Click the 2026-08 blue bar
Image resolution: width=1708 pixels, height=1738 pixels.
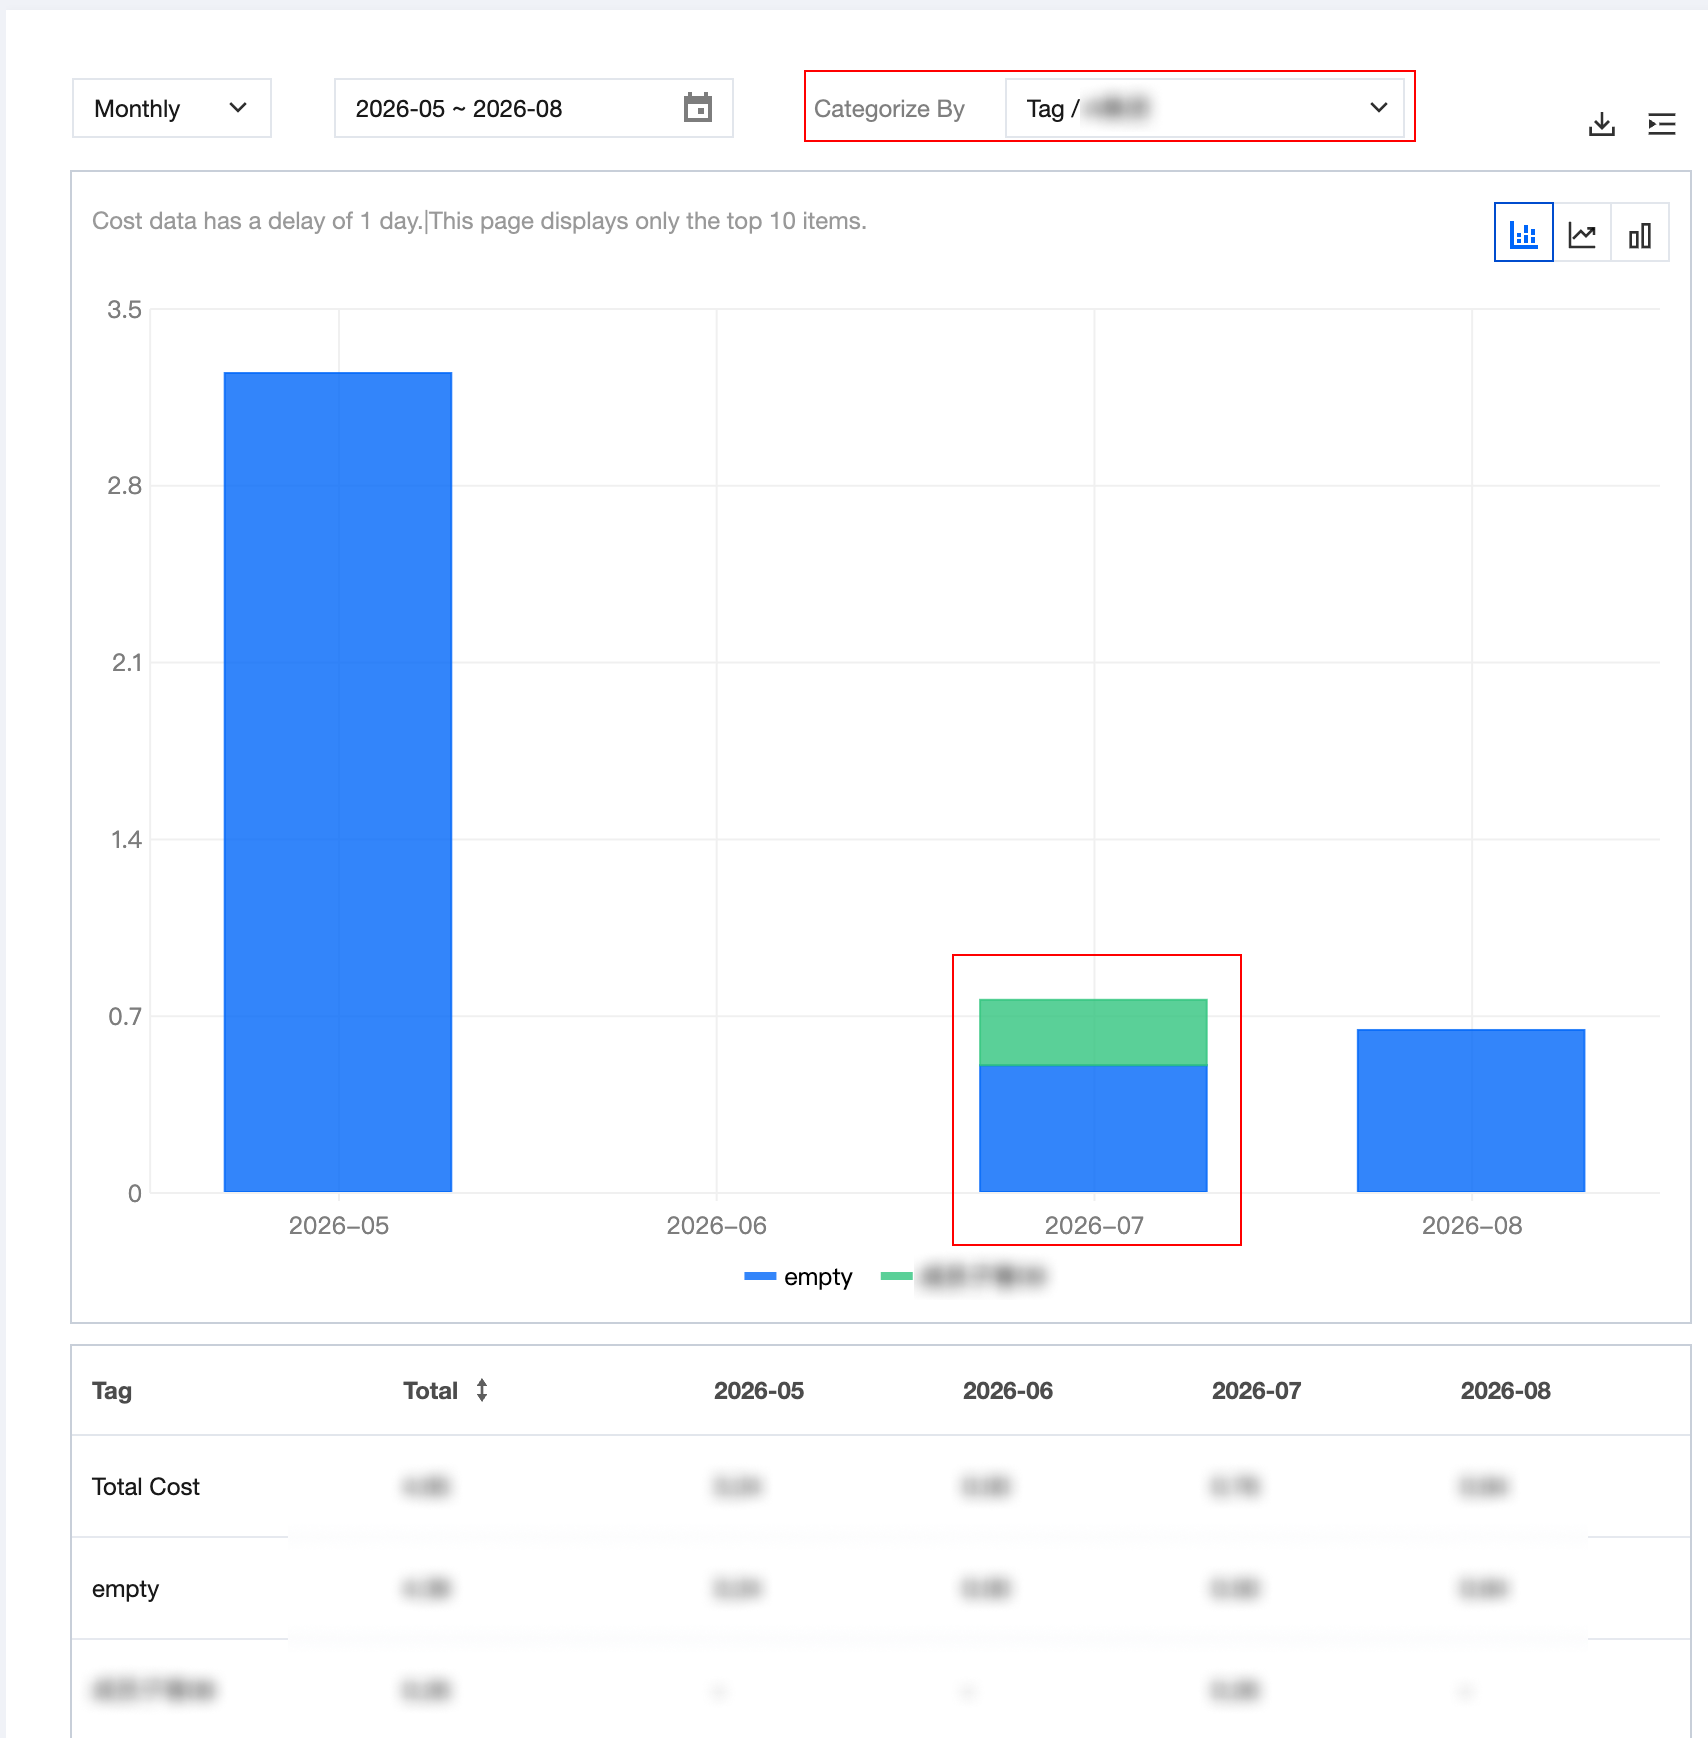(x=1471, y=1111)
